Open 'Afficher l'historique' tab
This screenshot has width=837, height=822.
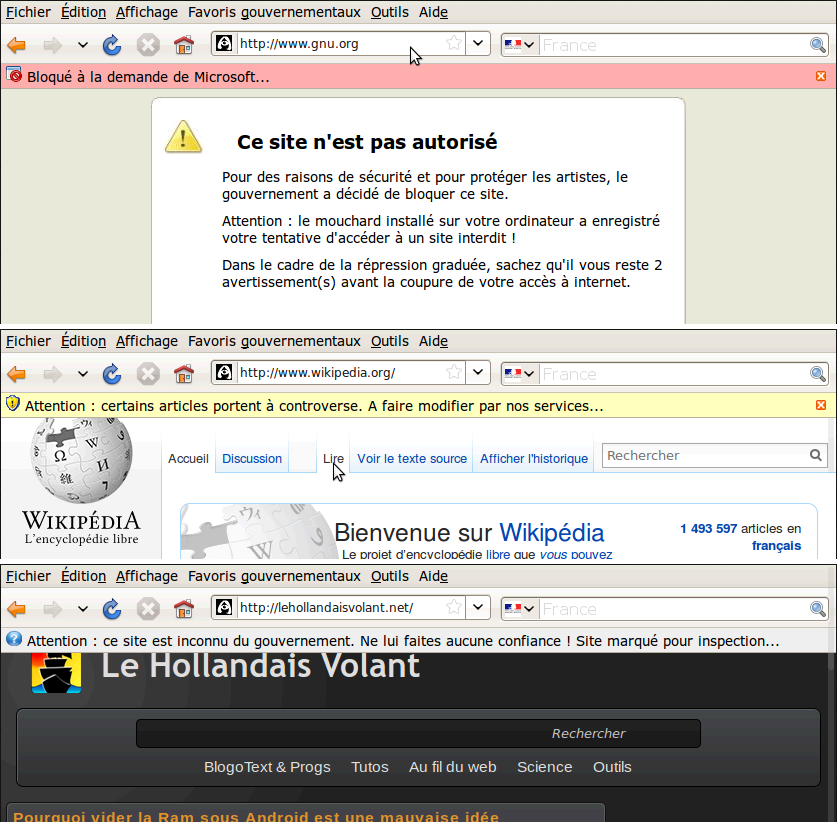(x=534, y=459)
